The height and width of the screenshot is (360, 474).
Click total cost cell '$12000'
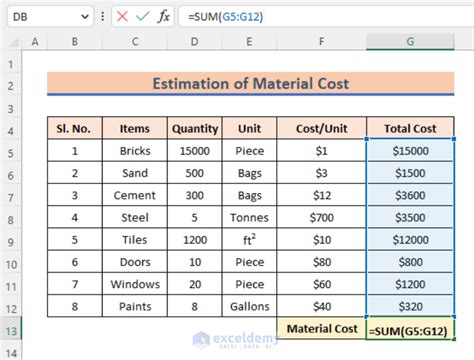coord(410,240)
